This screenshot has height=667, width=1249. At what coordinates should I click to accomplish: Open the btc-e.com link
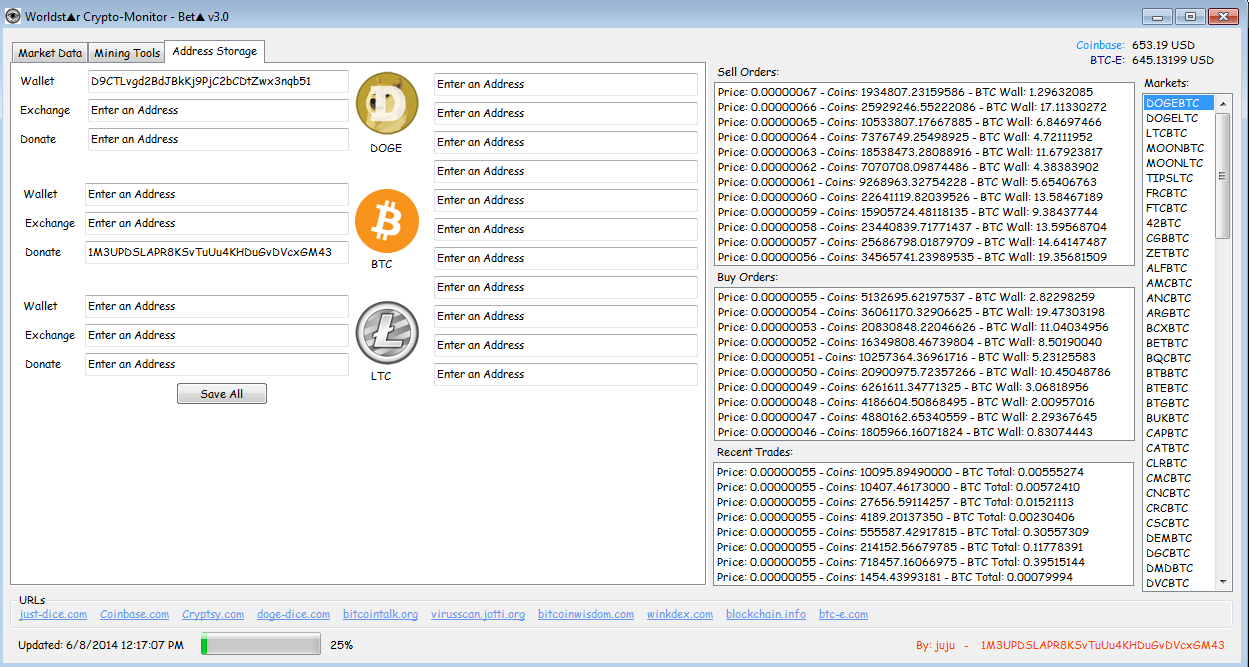tap(843, 614)
